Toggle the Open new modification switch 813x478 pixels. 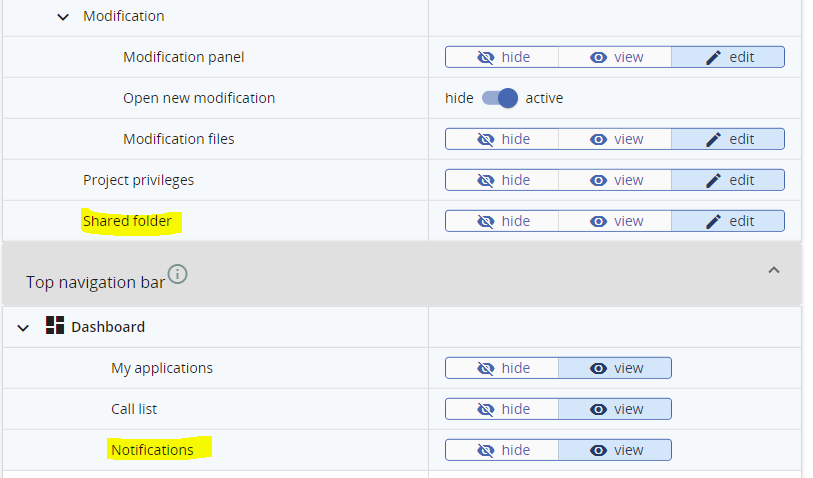[x=500, y=98]
